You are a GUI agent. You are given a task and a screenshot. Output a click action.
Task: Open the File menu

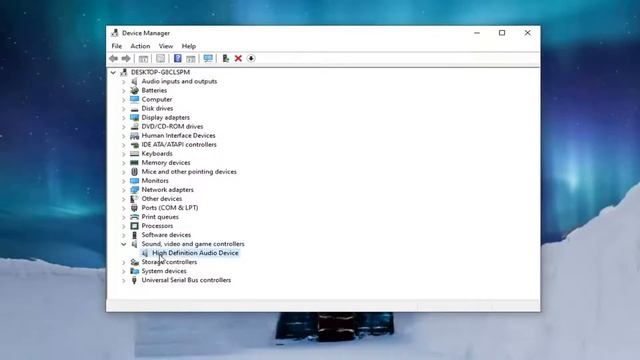pyautogui.click(x=117, y=46)
